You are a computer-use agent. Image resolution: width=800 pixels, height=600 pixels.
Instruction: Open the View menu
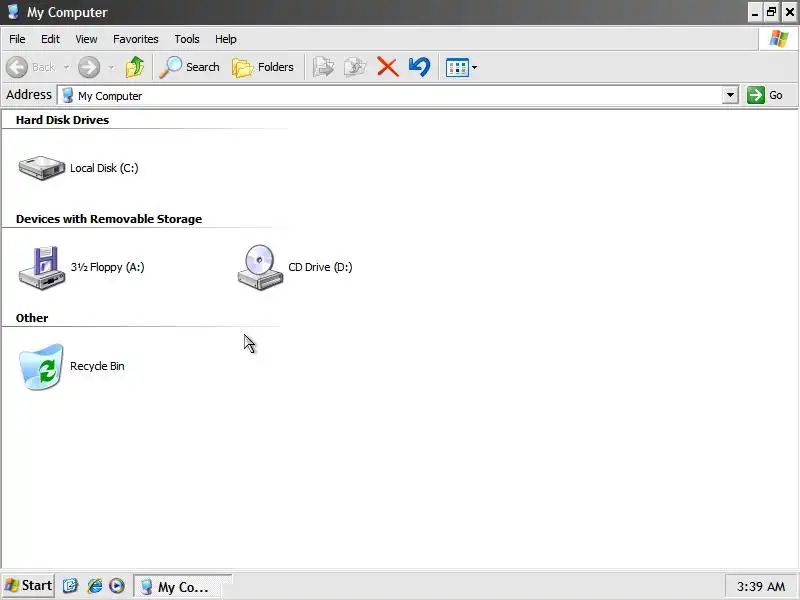point(86,39)
